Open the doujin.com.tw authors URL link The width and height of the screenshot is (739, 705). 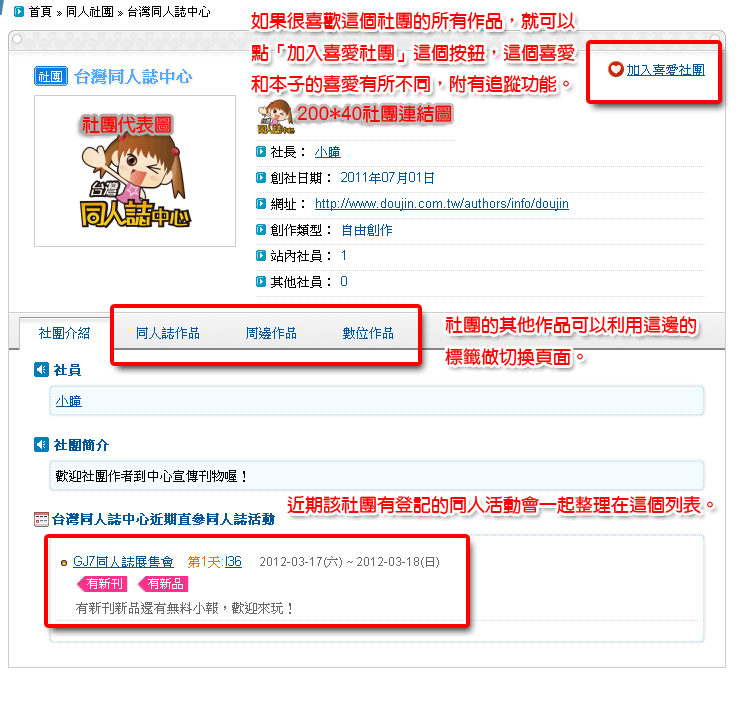[x=442, y=204]
